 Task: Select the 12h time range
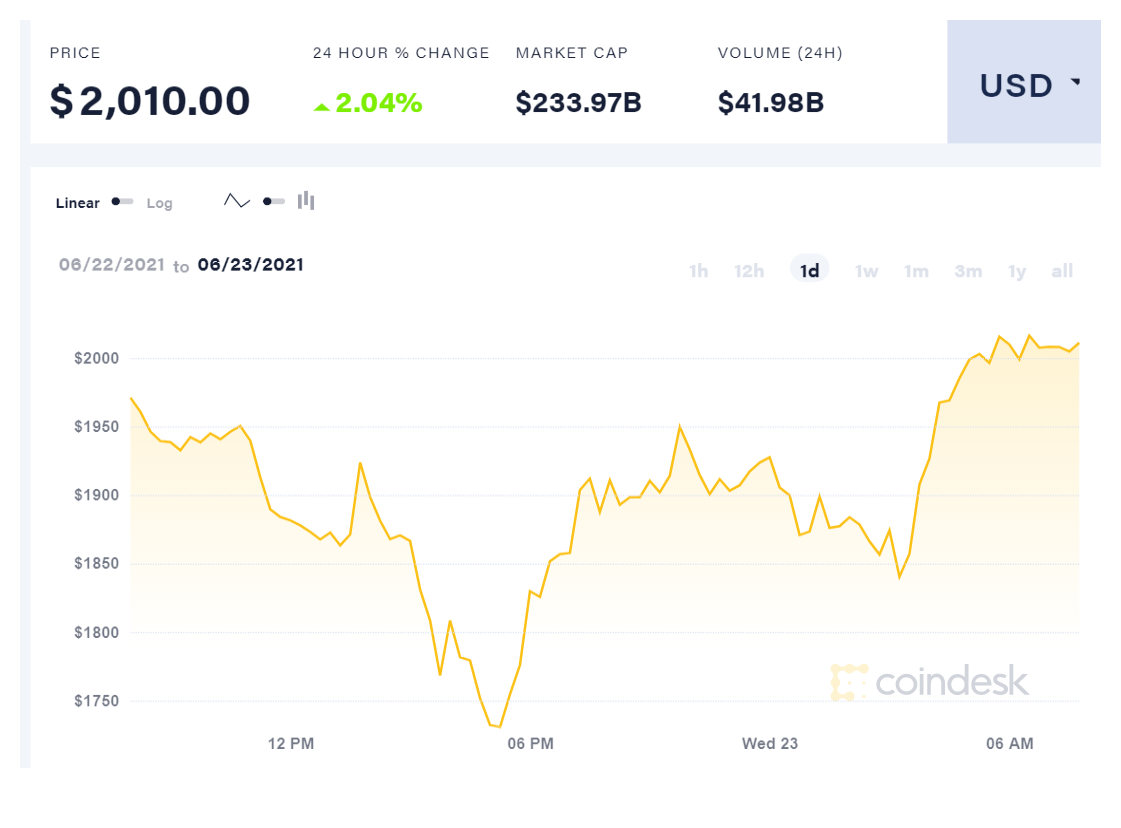pos(749,271)
